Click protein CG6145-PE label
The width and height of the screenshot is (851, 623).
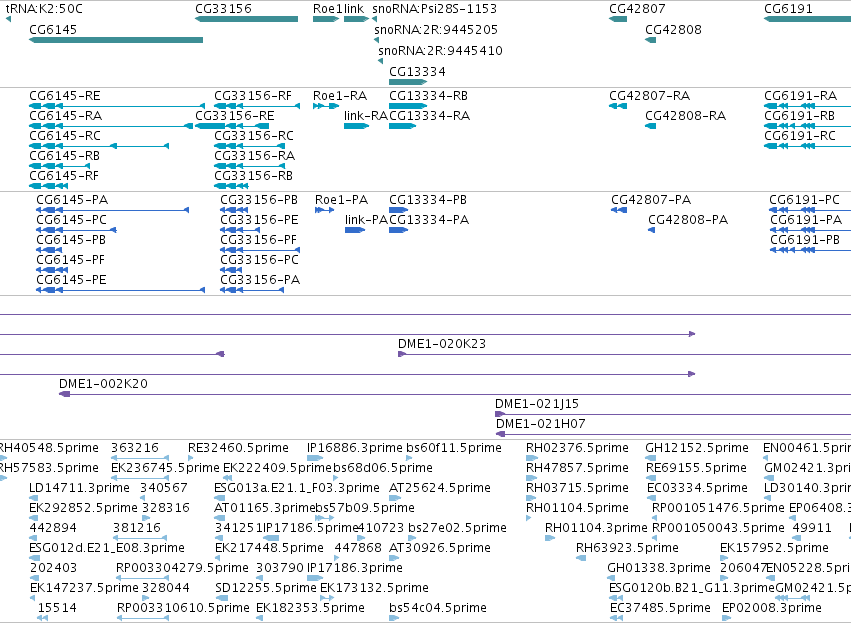pyautogui.click(x=71, y=280)
